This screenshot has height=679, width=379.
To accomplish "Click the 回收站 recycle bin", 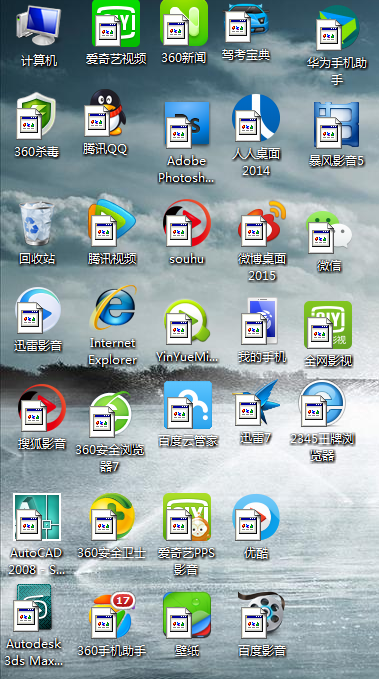I will (x=37, y=223).
